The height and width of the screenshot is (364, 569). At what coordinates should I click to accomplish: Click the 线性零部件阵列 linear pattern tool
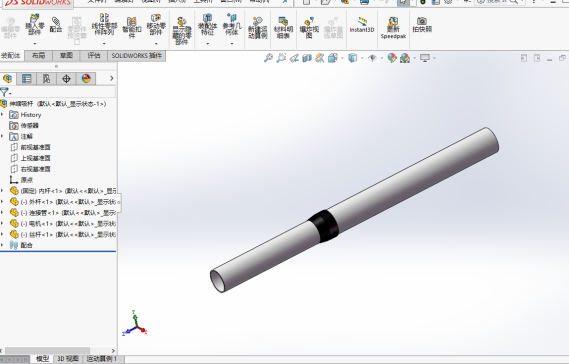pyautogui.click(x=104, y=25)
